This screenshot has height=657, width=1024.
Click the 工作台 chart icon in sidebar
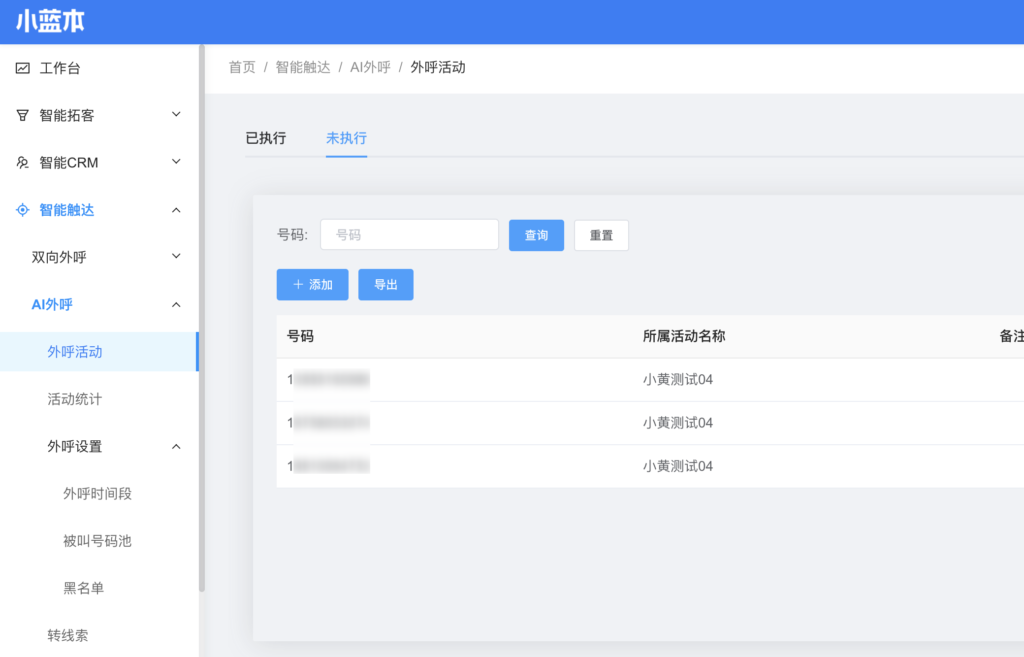tap(23, 68)
